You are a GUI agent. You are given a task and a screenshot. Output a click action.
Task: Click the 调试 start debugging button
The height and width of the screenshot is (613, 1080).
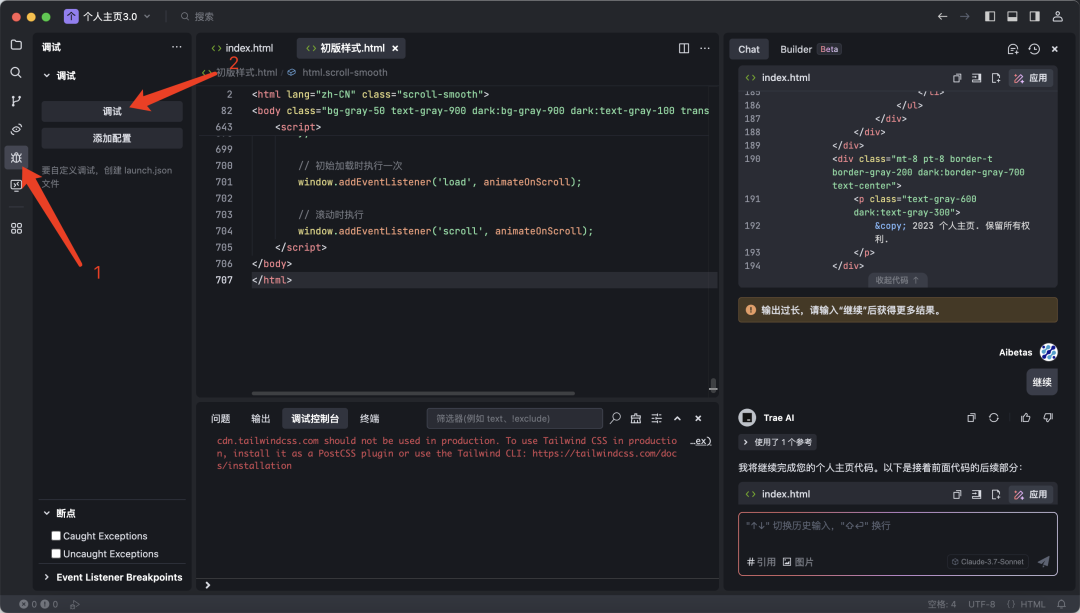pyautogui.click(x=112, y=112)
